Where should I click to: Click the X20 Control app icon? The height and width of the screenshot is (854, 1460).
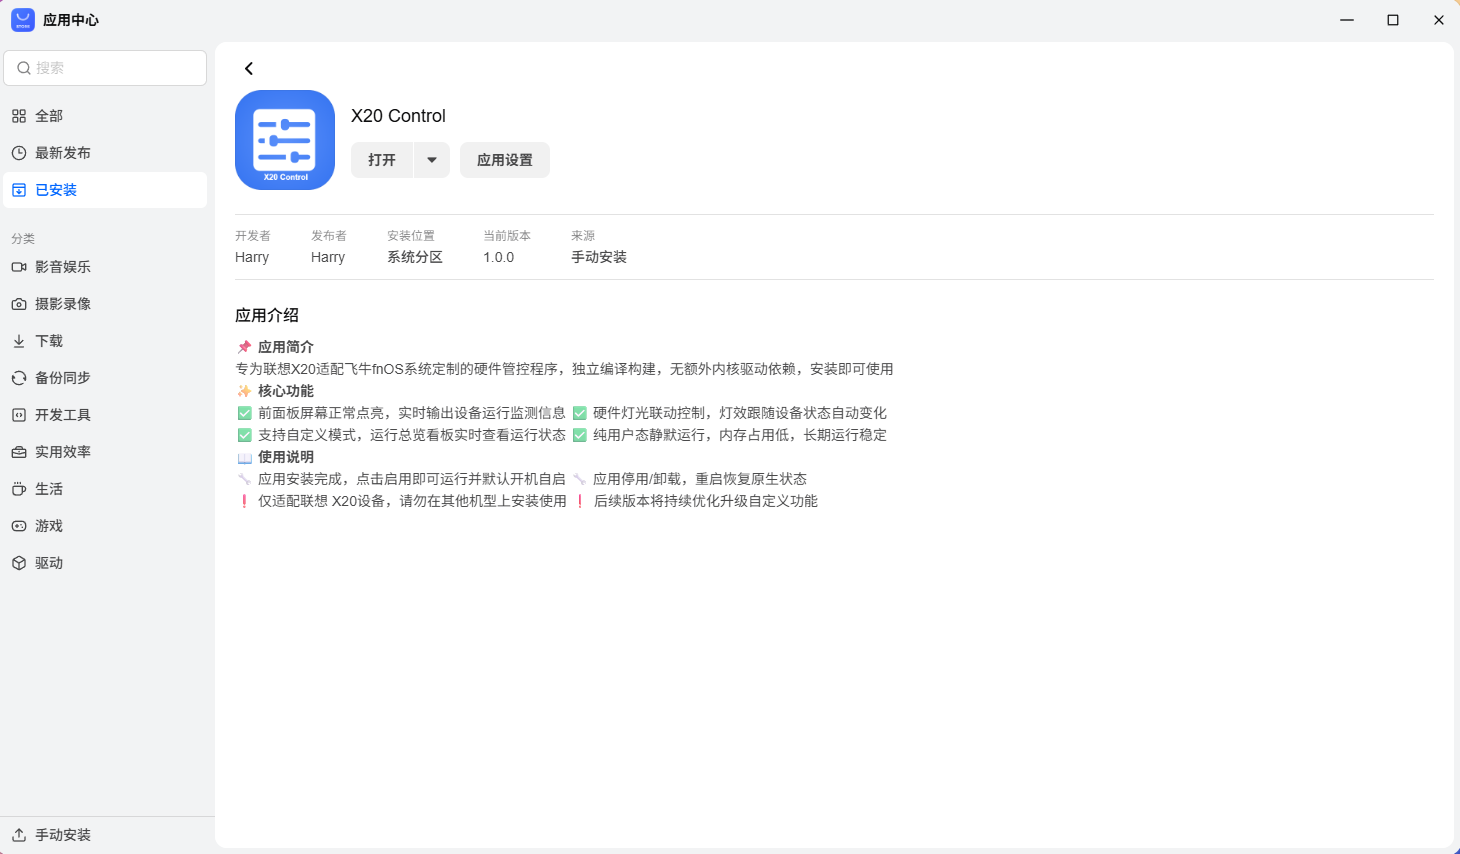285,140
